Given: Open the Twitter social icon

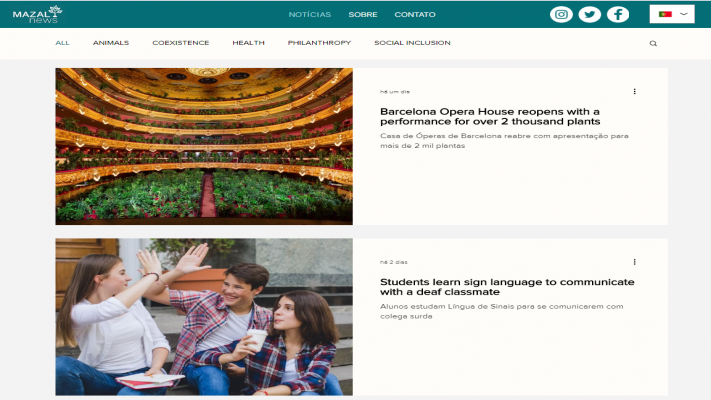Looking at the screenshot, I should coord(590,14).
